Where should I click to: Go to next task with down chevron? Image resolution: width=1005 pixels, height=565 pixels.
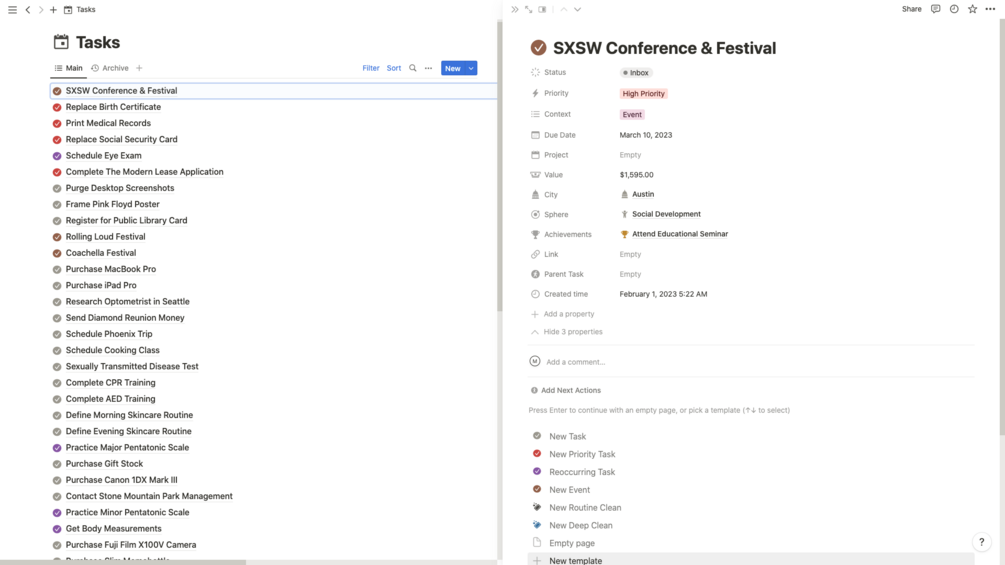point(577,10)
